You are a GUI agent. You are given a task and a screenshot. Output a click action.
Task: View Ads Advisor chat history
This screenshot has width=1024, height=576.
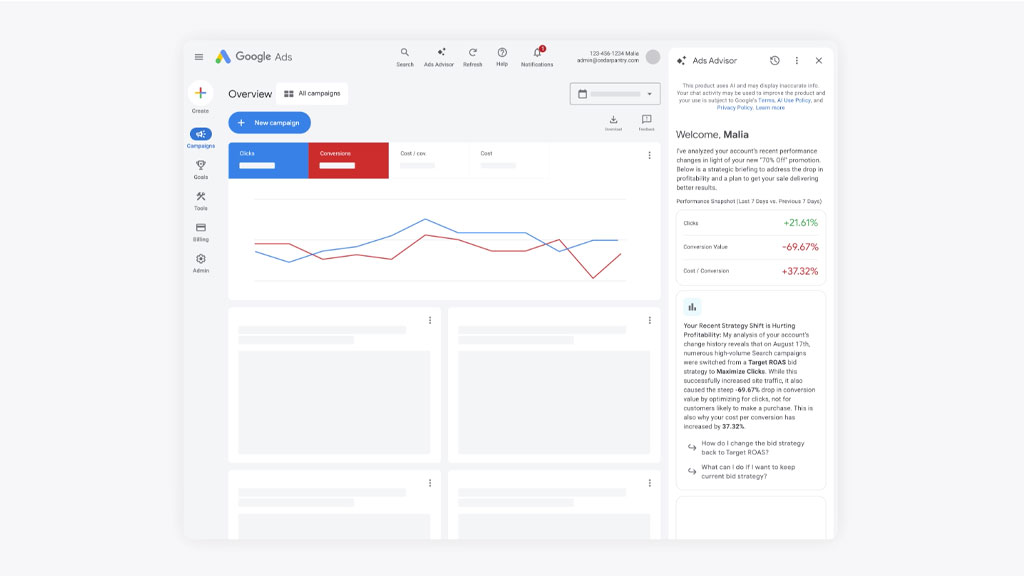click(x=774, y=61)
